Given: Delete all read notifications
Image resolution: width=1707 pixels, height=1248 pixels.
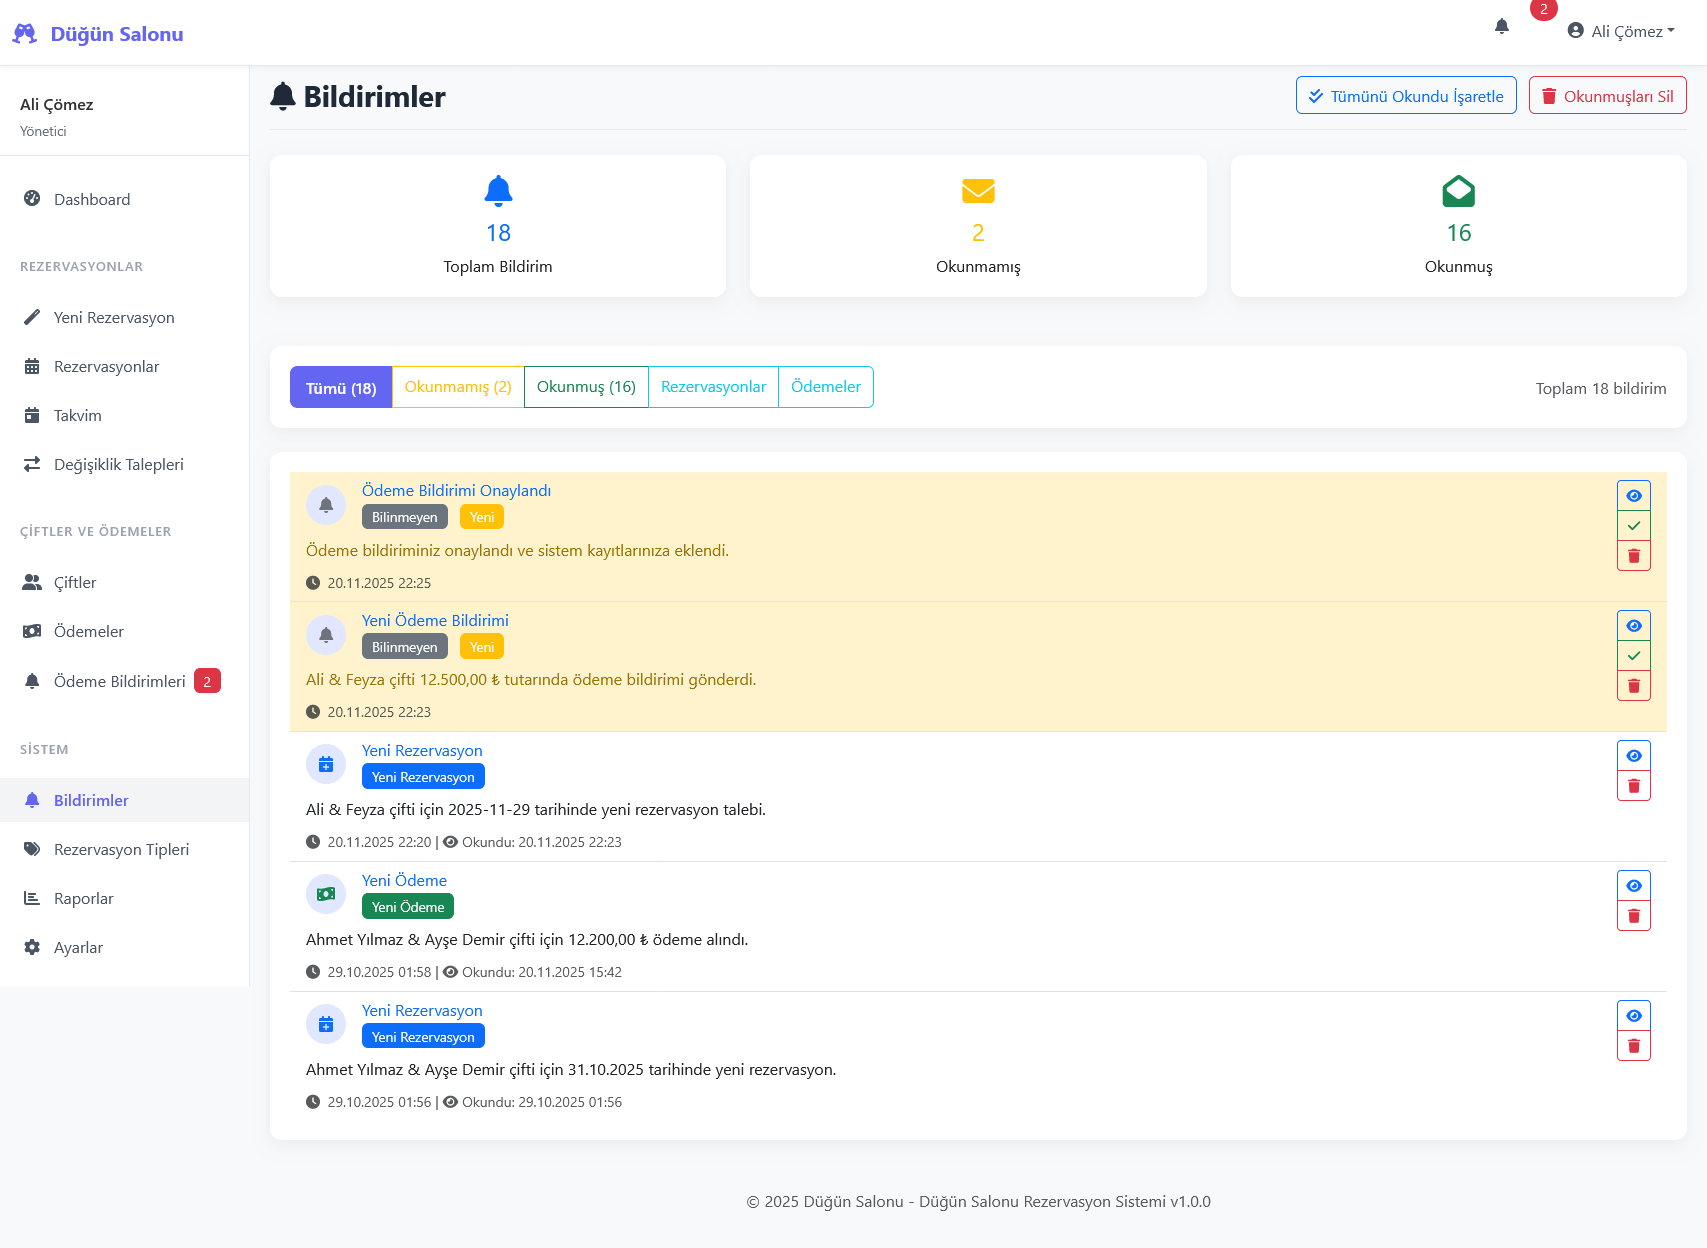Looking at the screenshot, I should pos(1607,96).
